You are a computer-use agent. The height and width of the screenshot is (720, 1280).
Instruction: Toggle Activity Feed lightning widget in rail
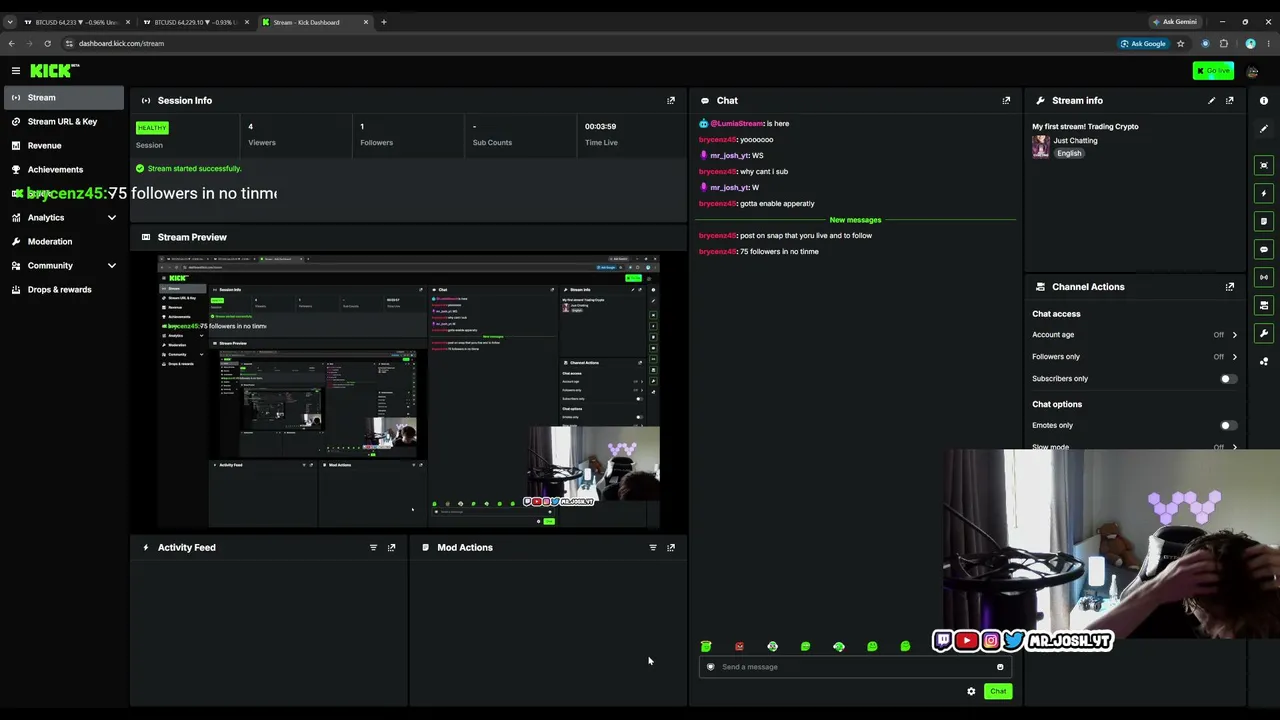click(1264, 193)
